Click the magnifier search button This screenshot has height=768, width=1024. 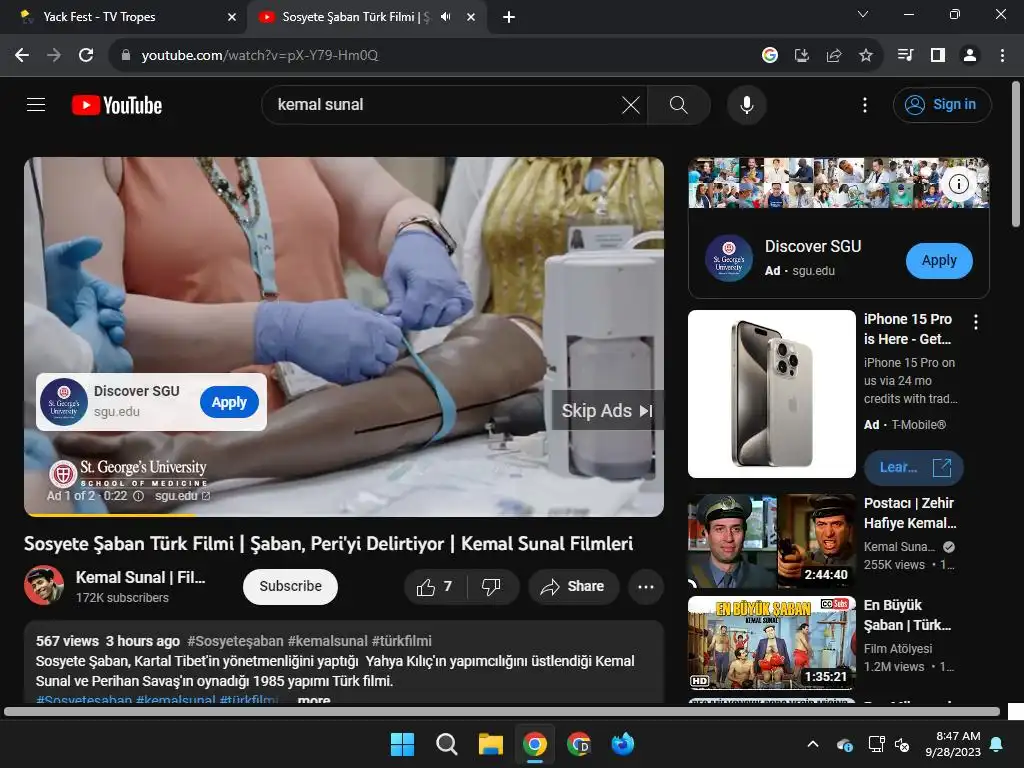click(679, 104)
